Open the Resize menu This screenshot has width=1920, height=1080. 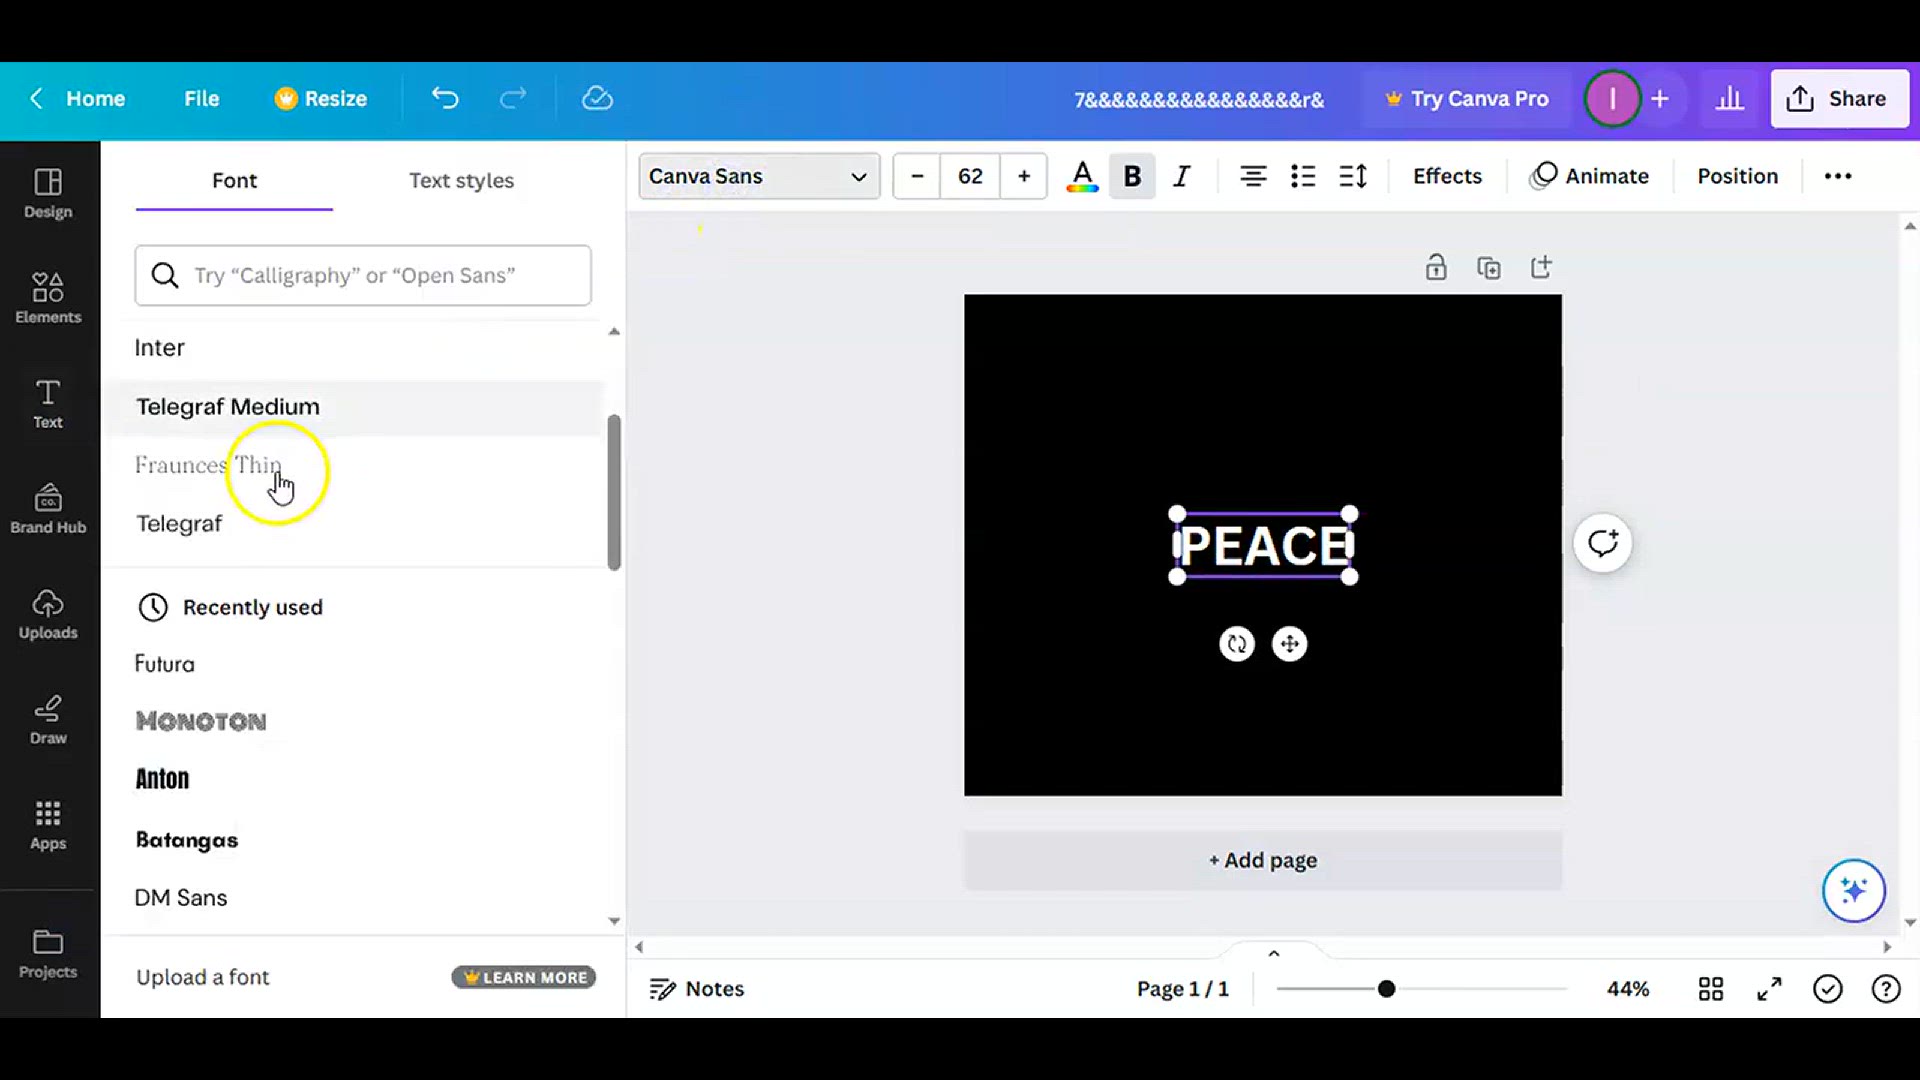tap(321, 98)
